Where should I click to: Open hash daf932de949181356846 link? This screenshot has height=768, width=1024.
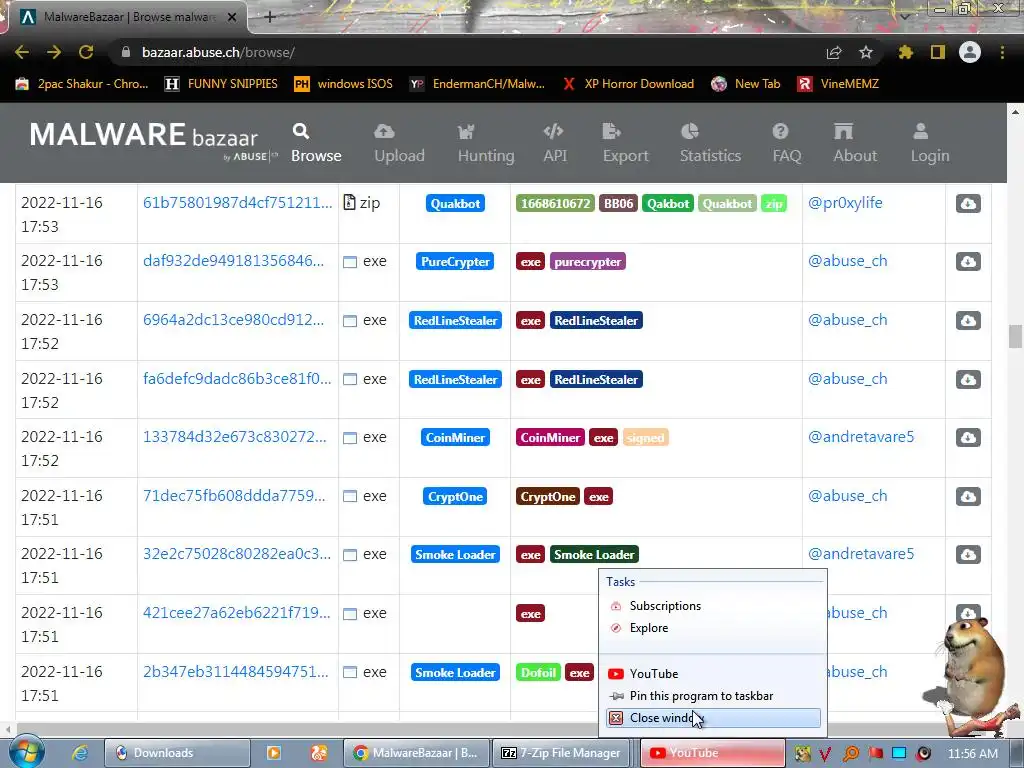(233, 261)
